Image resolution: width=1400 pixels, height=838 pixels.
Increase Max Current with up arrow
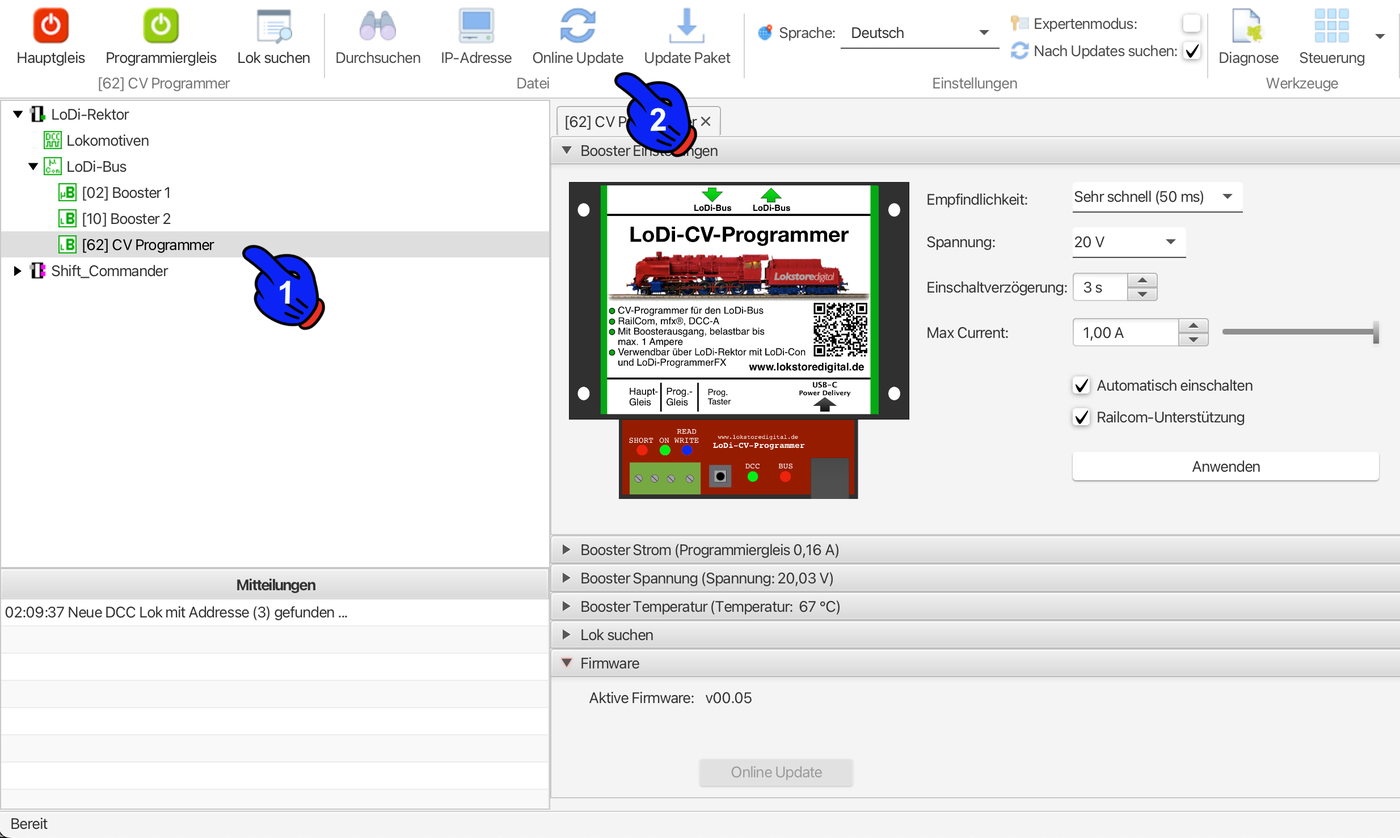coord(1193,325)
